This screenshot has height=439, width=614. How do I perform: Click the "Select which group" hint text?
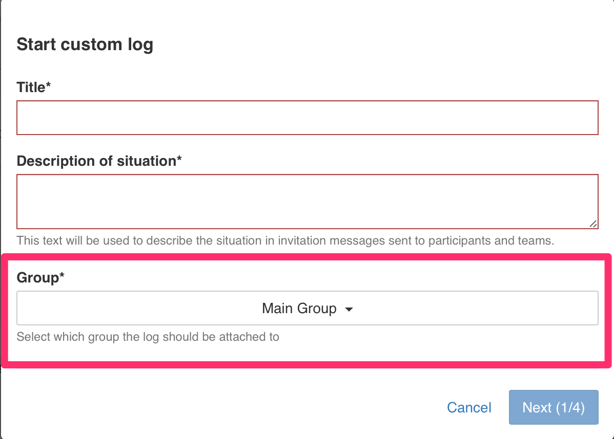point(148,337)
